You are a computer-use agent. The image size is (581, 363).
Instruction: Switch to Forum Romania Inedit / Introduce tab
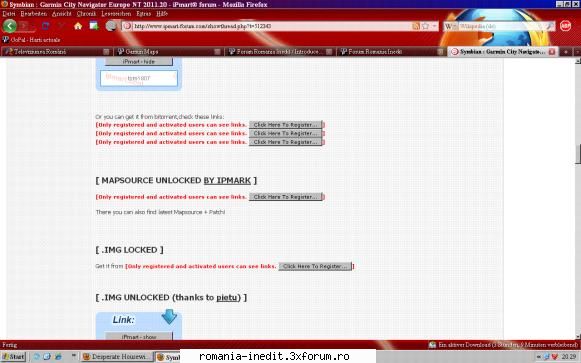tap(280, 51)
